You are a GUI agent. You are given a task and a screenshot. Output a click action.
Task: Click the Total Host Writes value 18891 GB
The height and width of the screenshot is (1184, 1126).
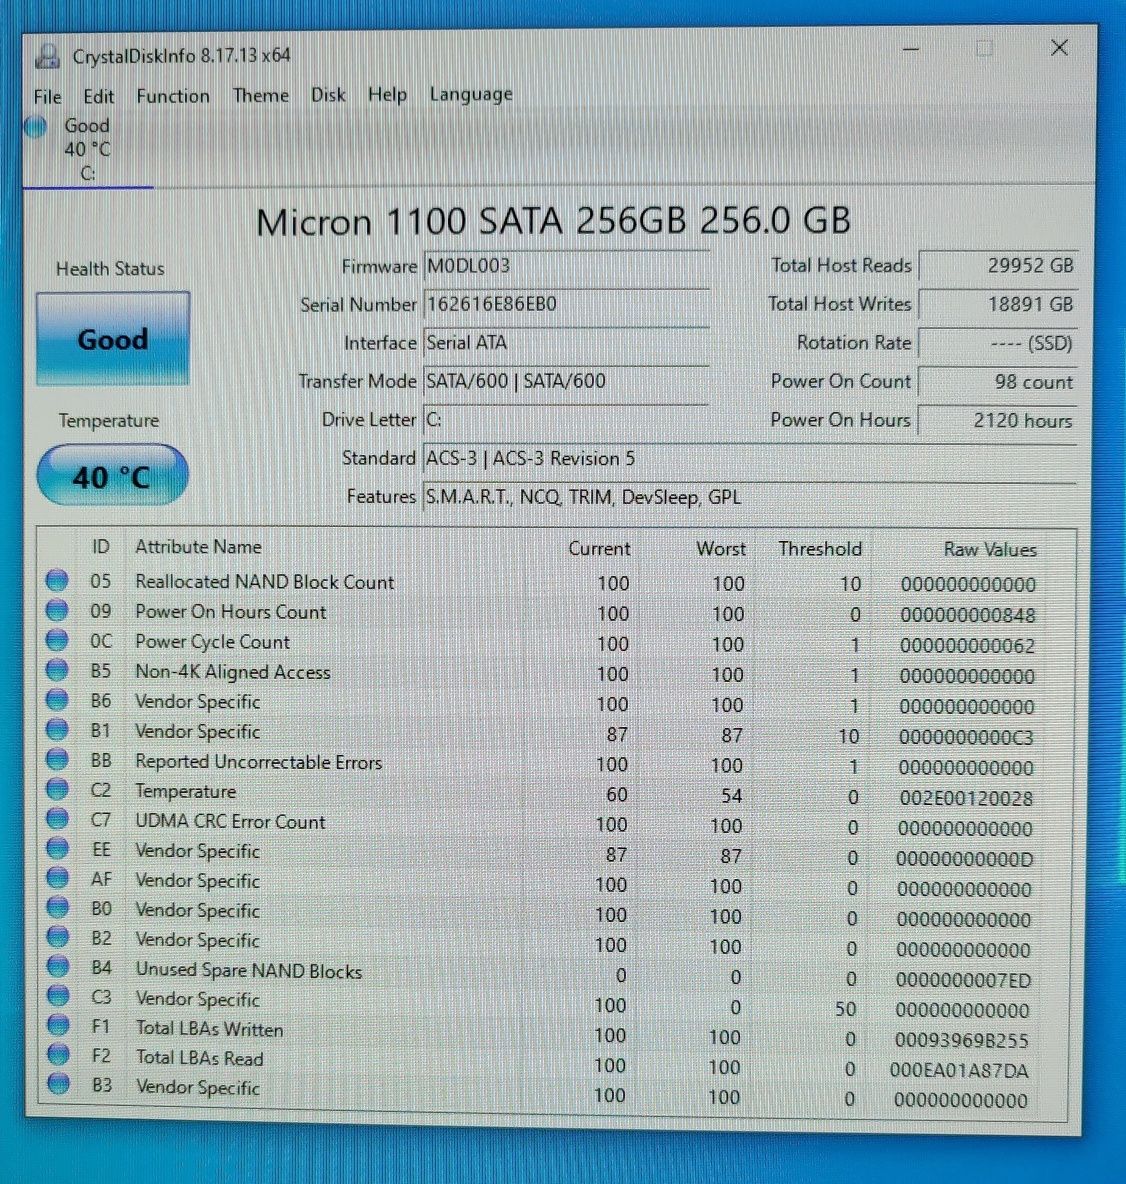click(x=998, y=304)
